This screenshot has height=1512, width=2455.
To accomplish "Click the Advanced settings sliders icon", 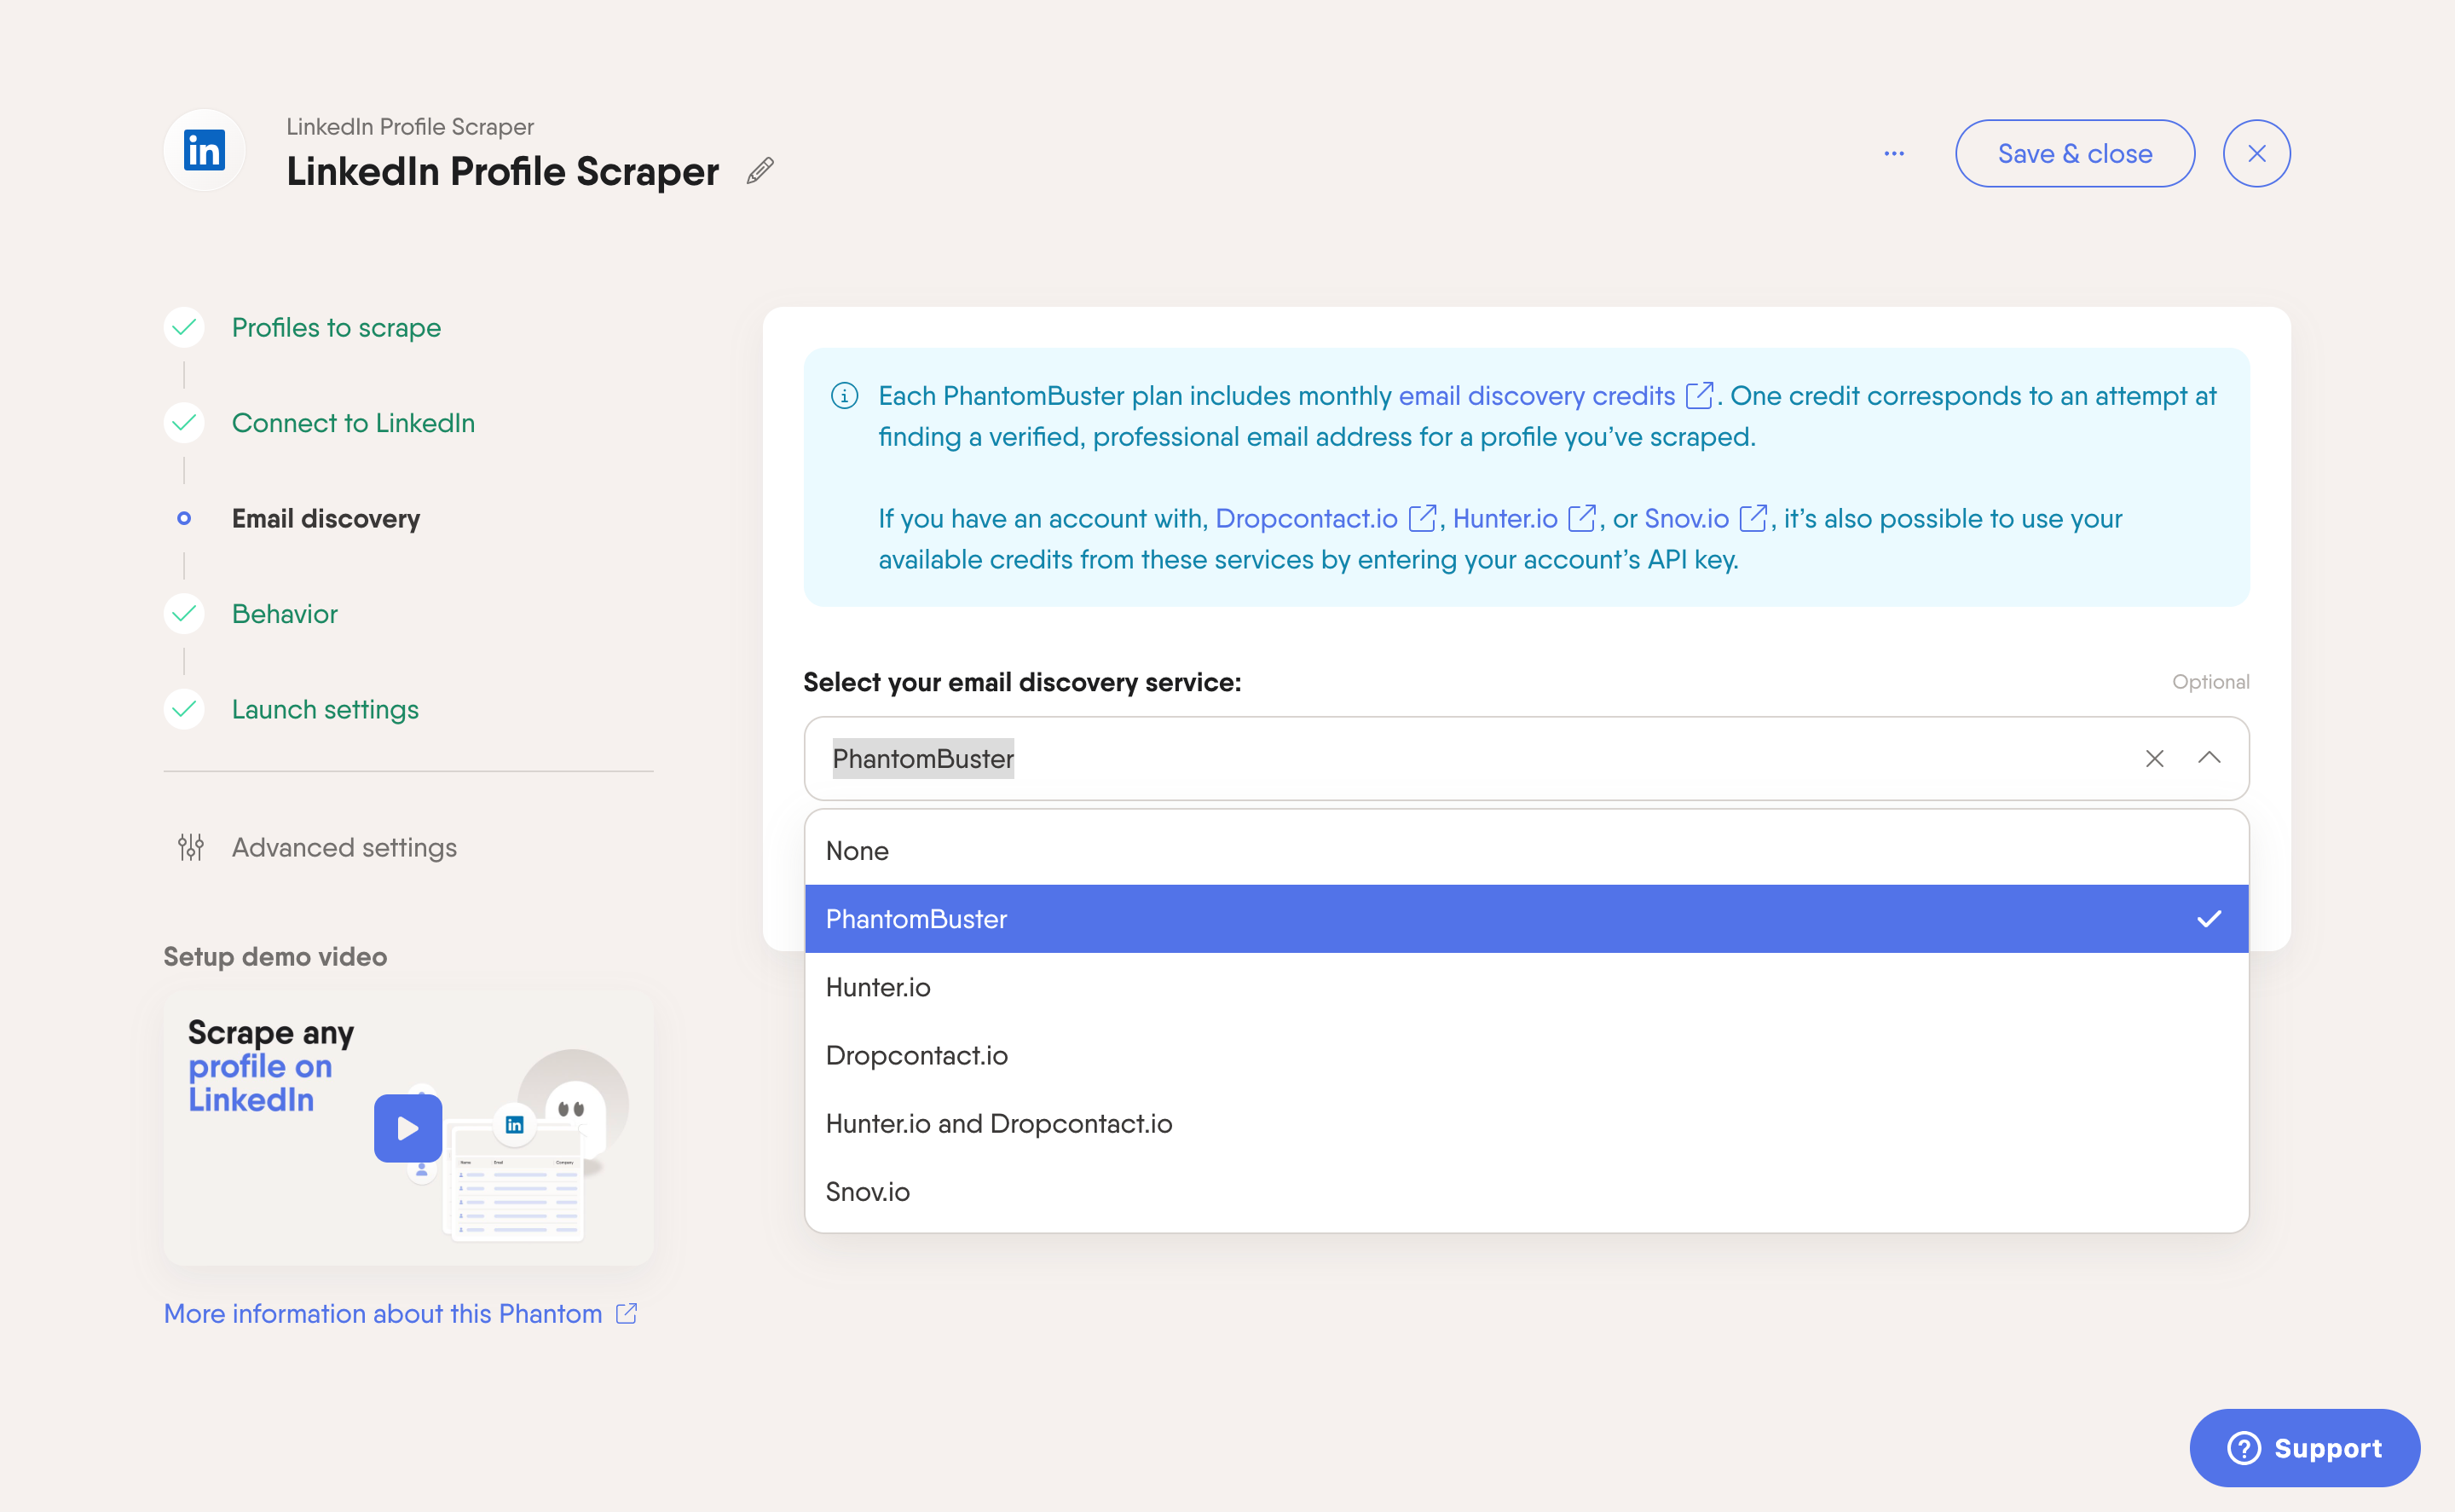I will pyautogui.click(x=190, y=847).
